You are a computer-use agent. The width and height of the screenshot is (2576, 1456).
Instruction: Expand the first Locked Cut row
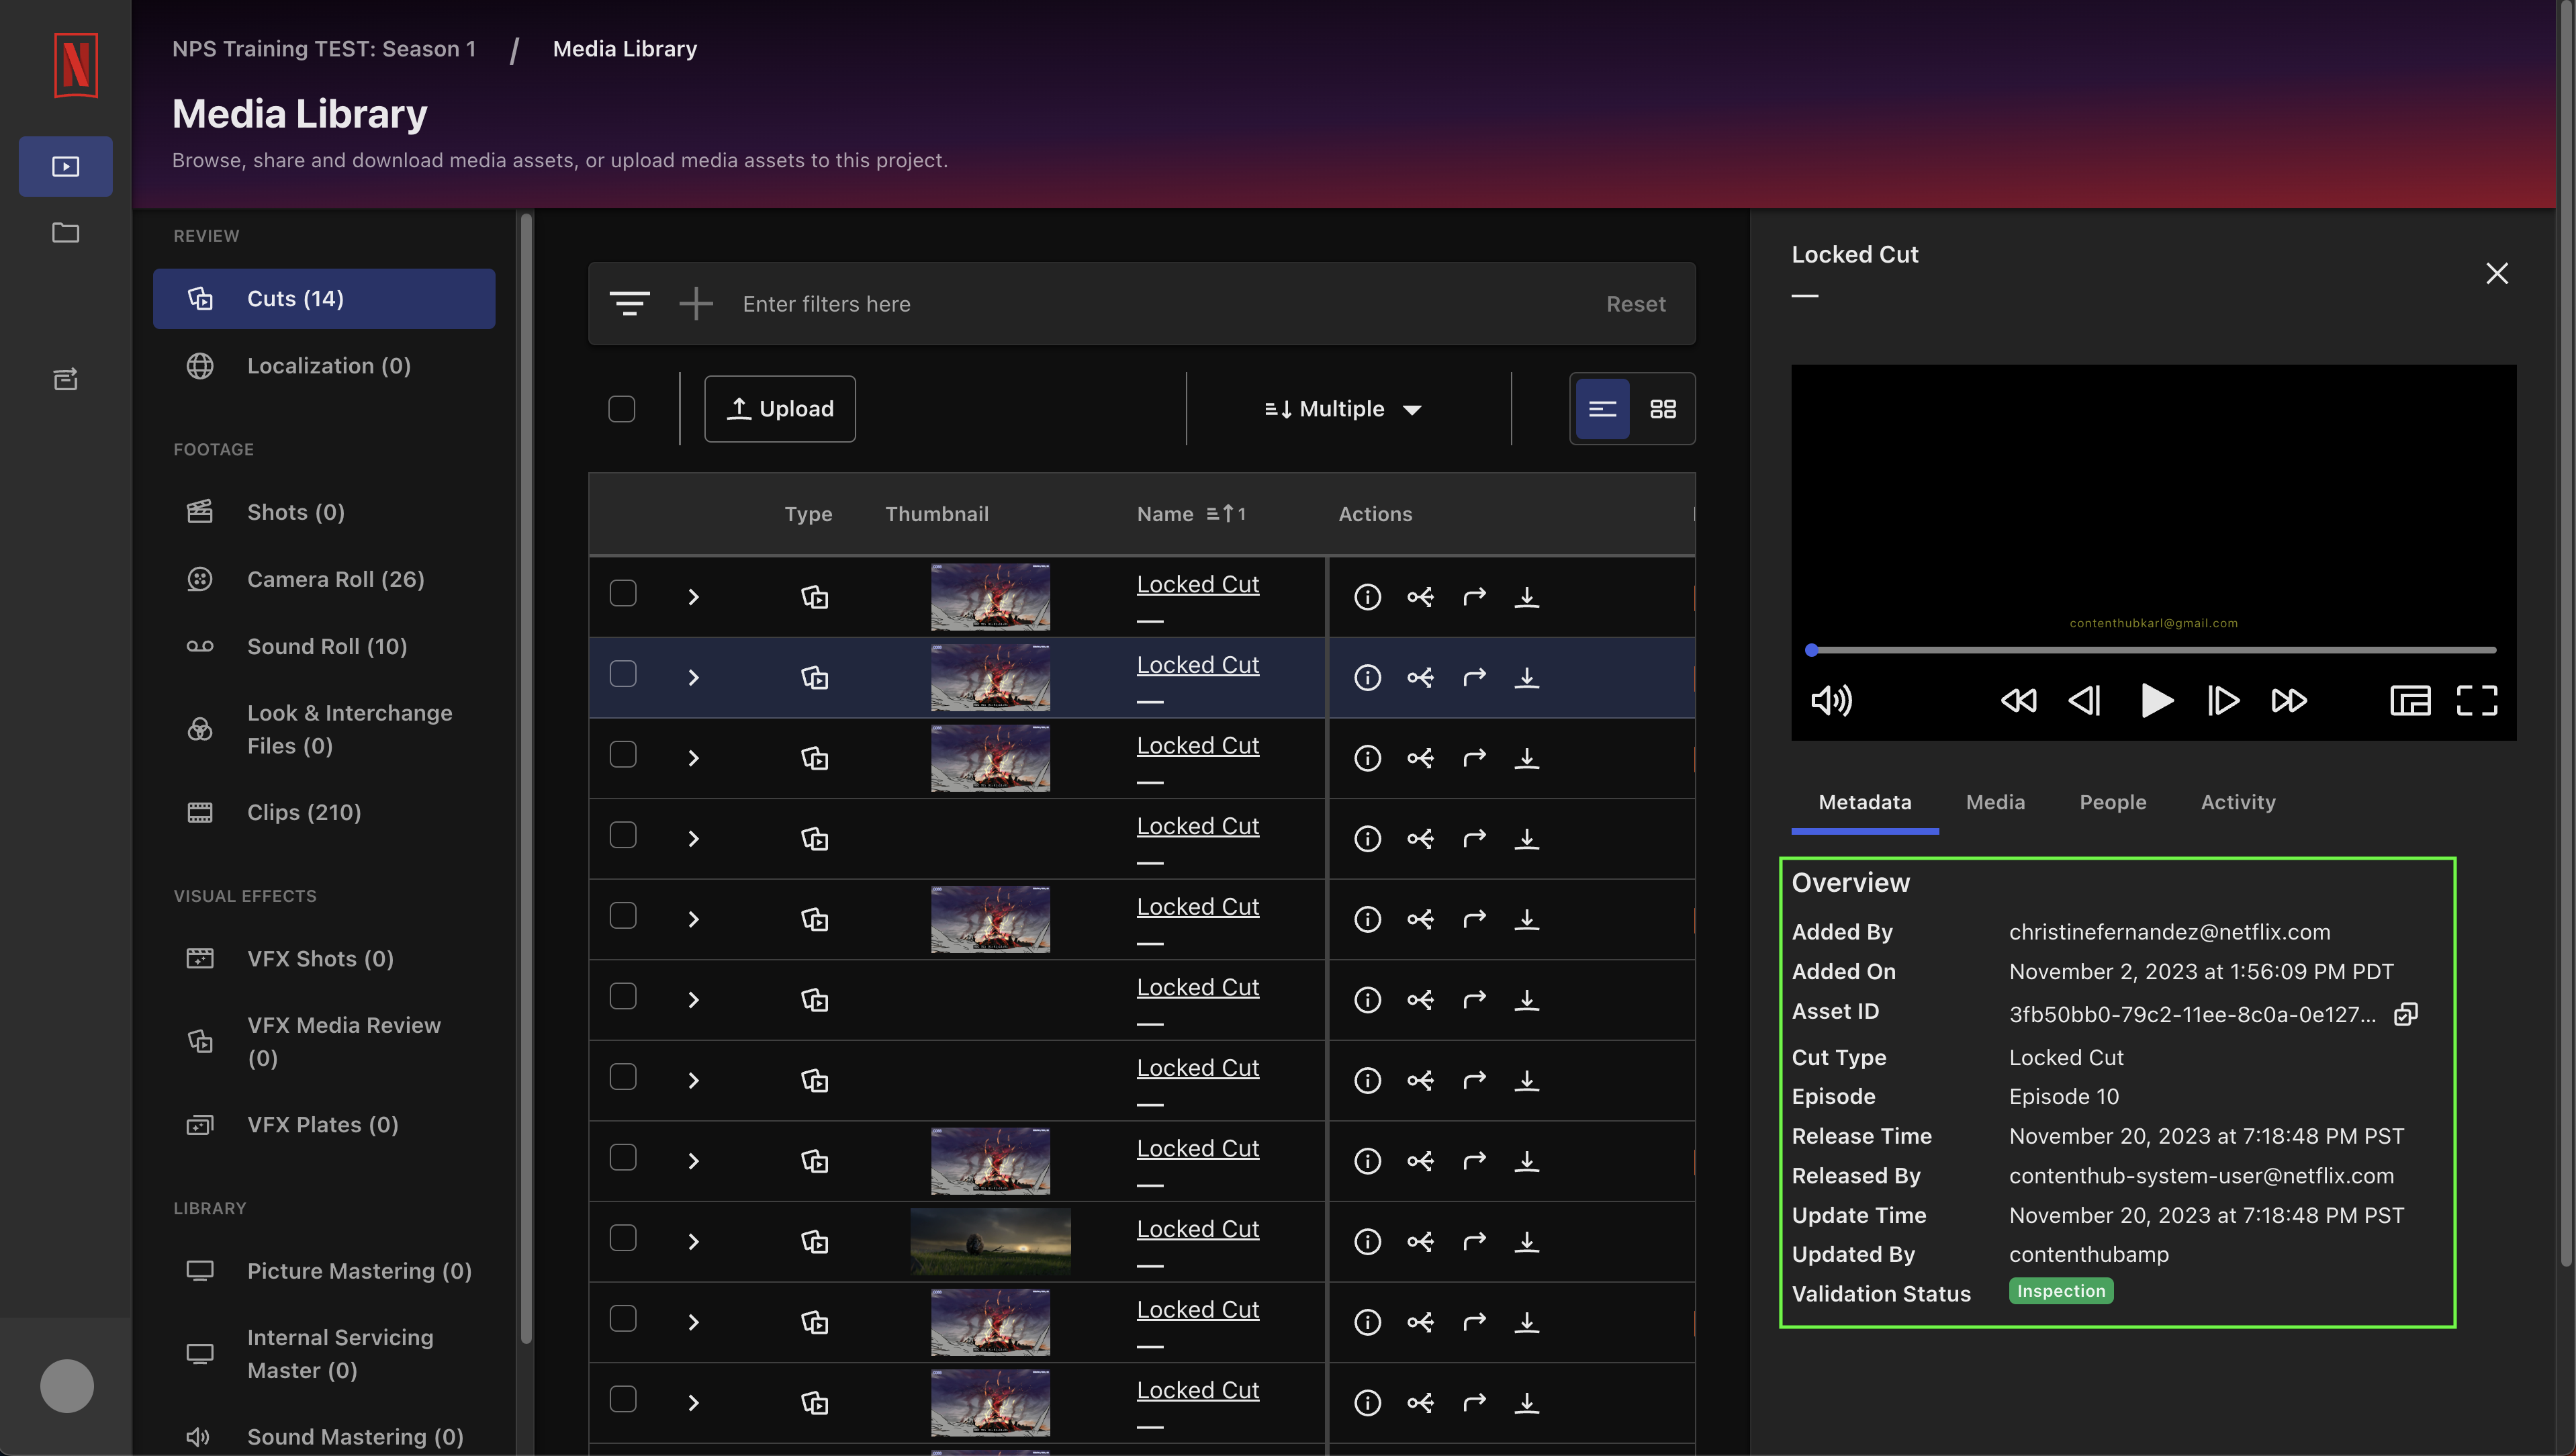(693, 597)
